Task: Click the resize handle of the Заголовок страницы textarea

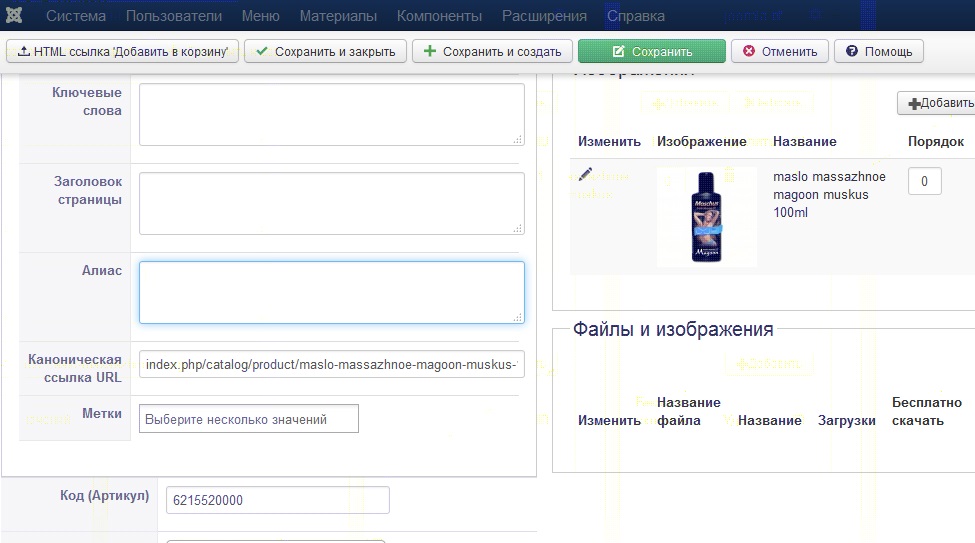Action: coord(517,229)
